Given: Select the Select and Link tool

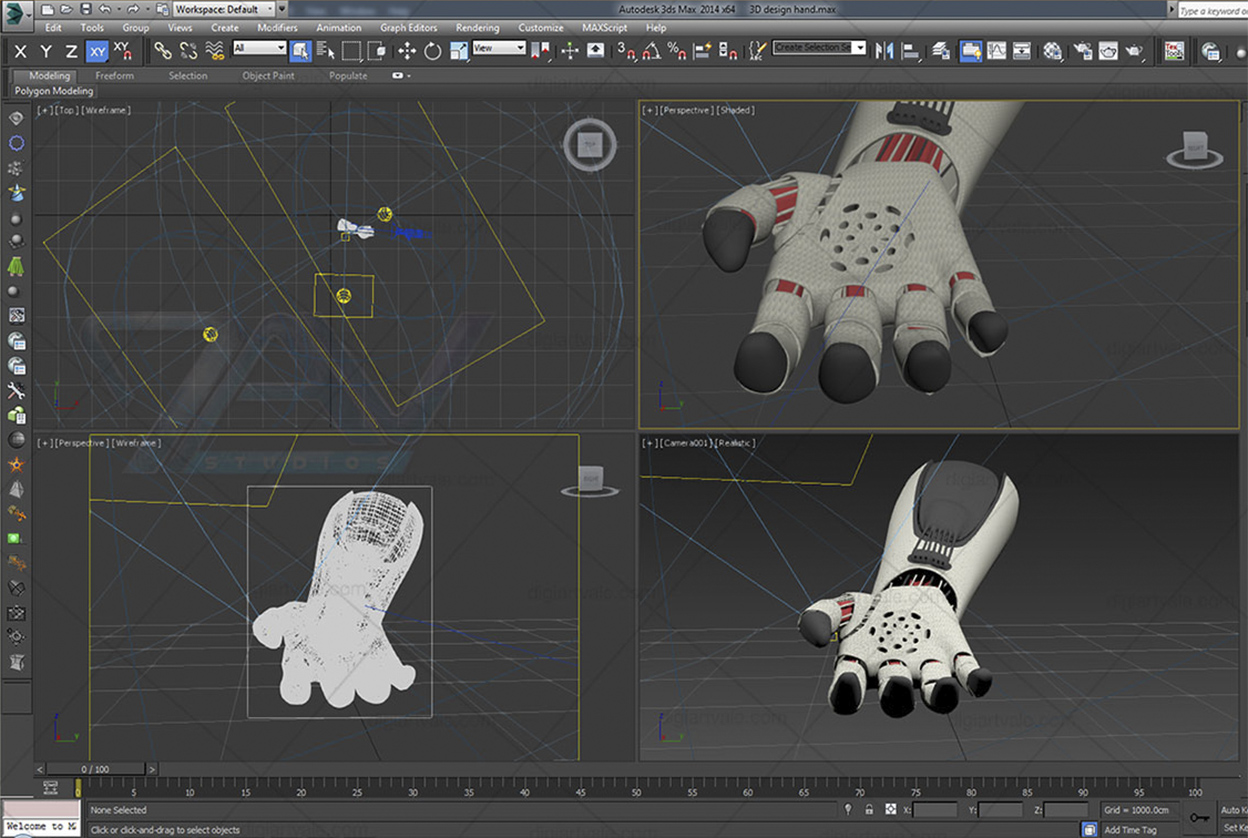Looking at the screenshot, I should 163,49.
